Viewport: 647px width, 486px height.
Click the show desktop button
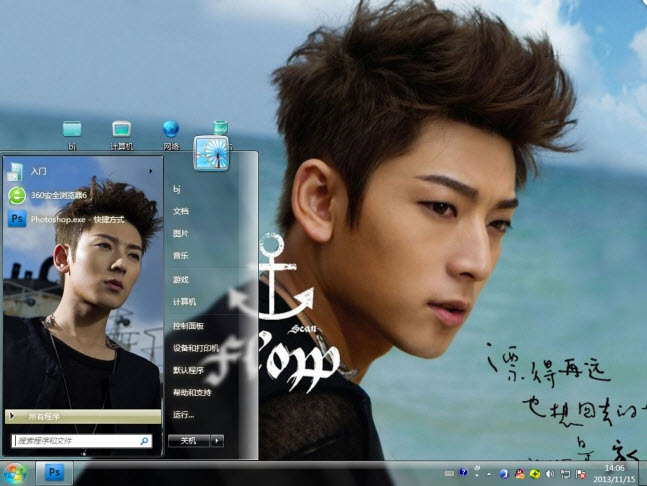pos(642,474)
